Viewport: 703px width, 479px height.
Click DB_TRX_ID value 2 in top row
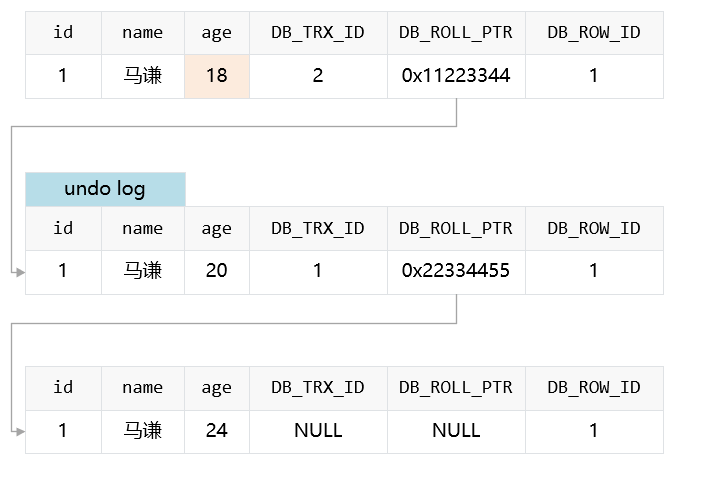point(318,76)
